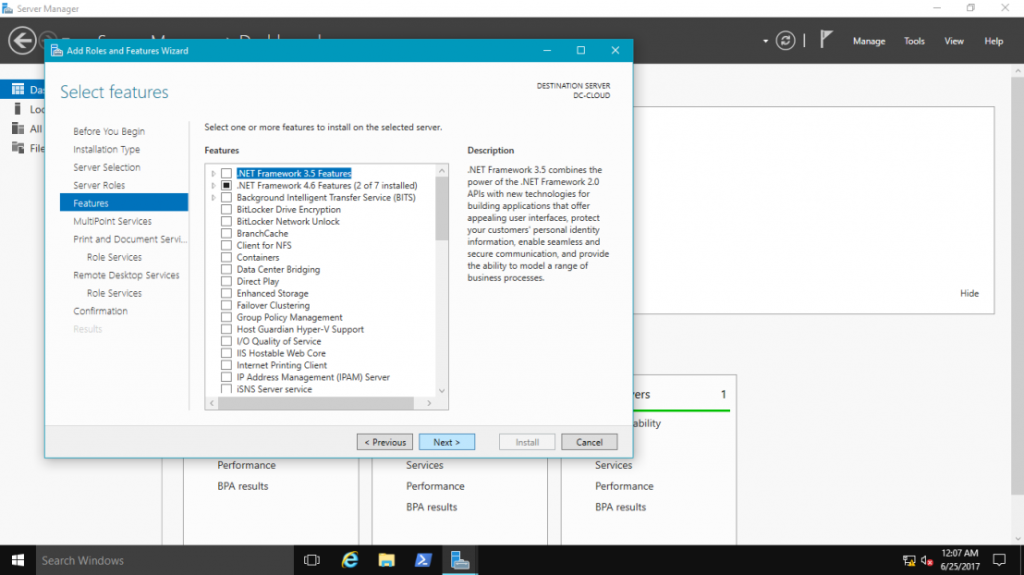1024x575 pixels.
Task: Click Hide in the Server Manager dashboard
Action: (969, 293)
